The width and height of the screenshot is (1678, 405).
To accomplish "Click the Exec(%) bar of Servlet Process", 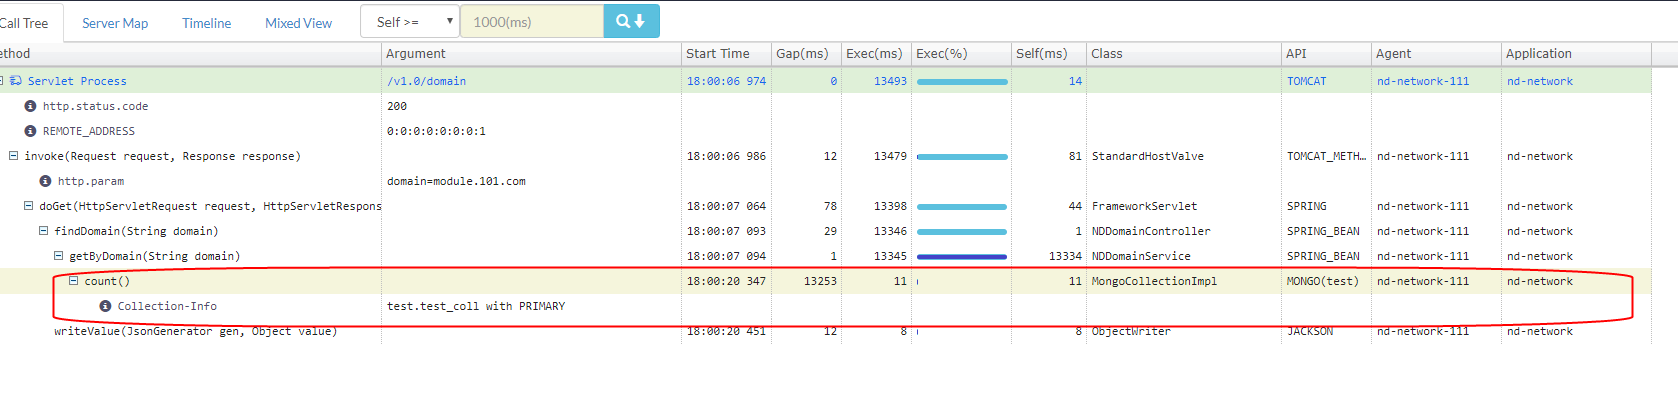I will point(962,81).
